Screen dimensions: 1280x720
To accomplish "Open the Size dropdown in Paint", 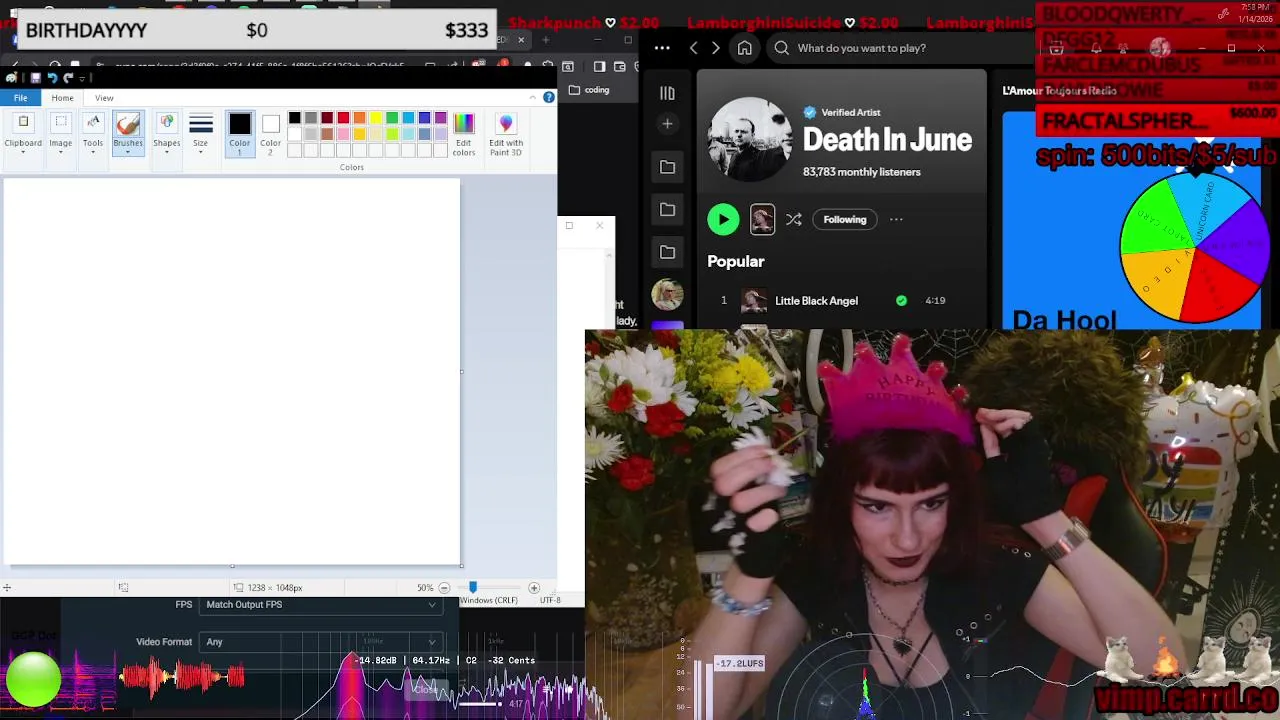I will (201, 132).
